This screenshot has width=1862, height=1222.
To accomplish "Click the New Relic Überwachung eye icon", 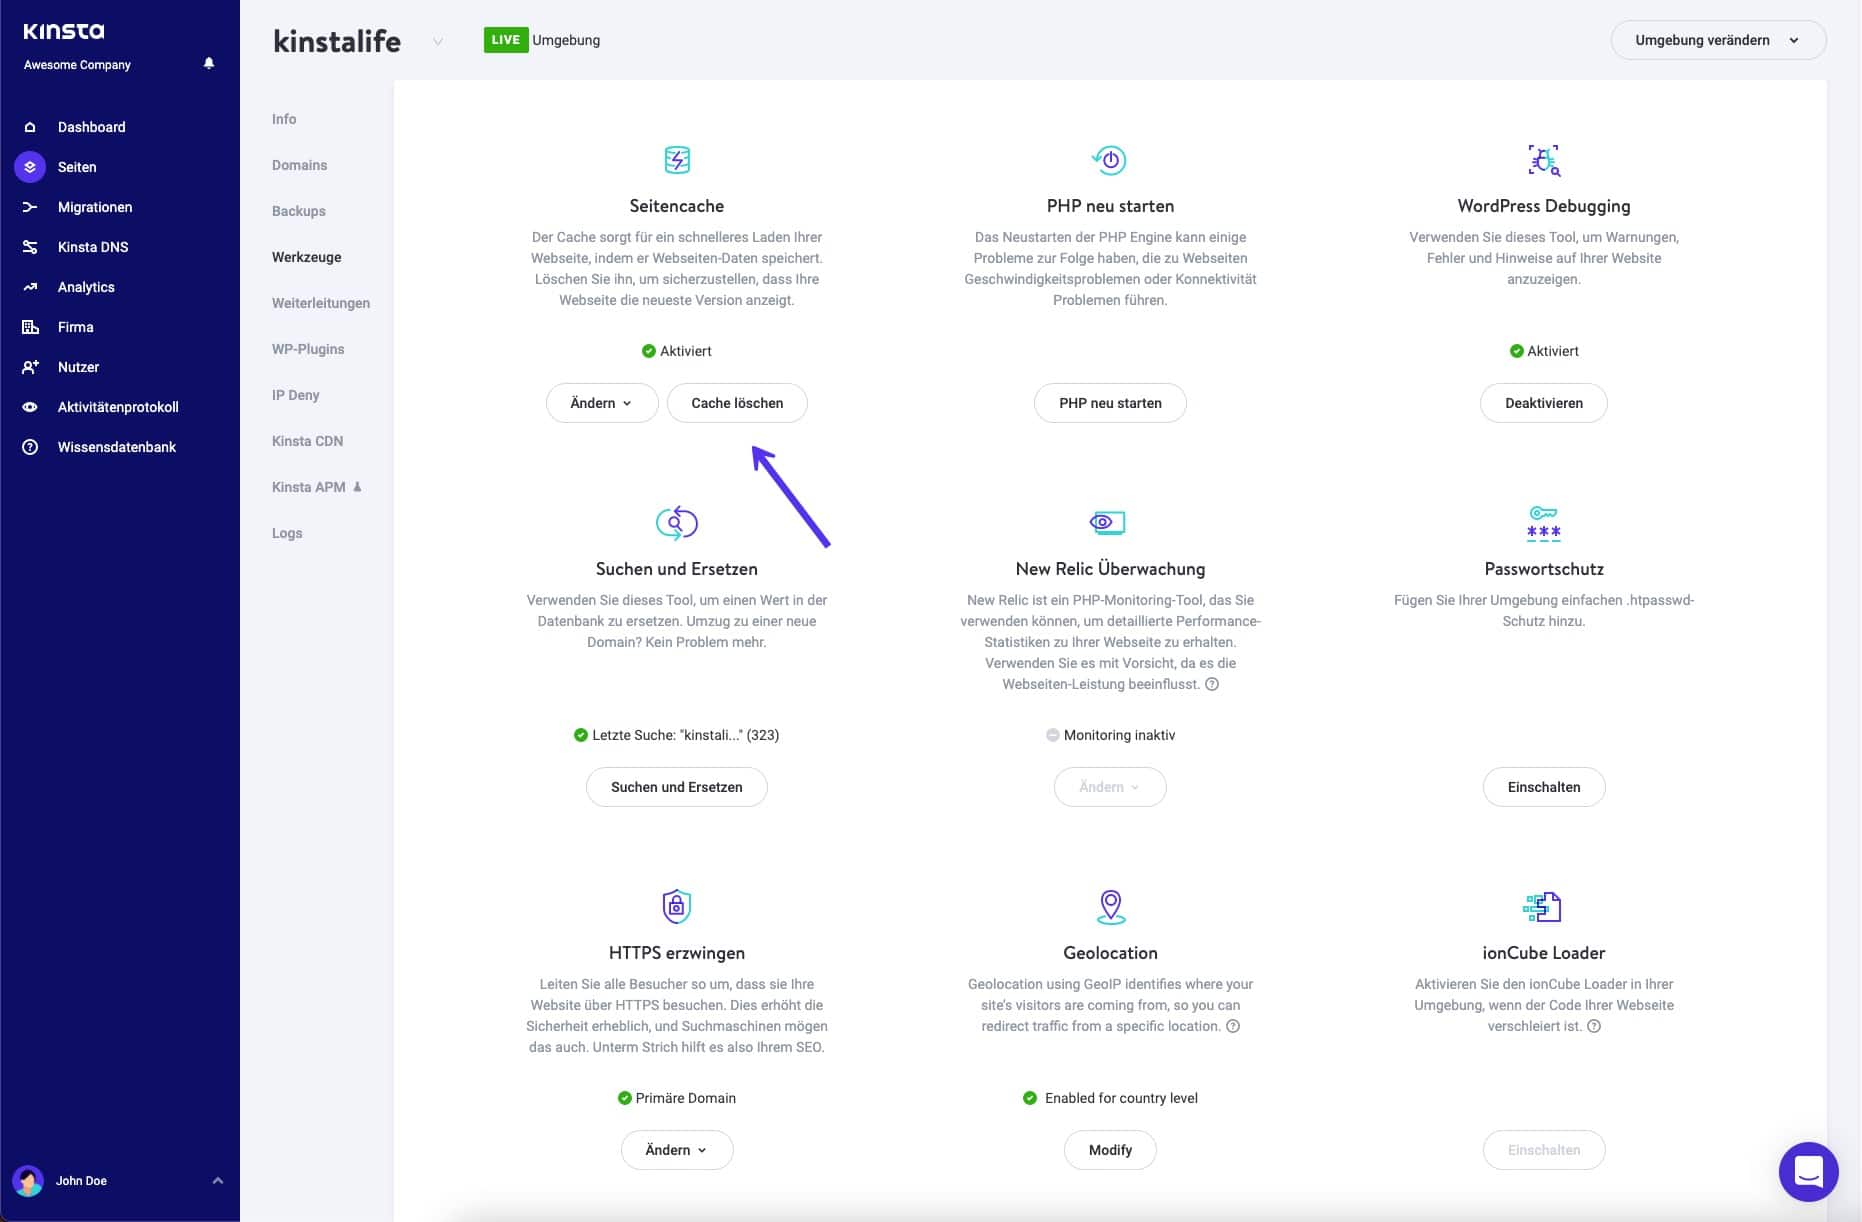I will (1110, 522).
